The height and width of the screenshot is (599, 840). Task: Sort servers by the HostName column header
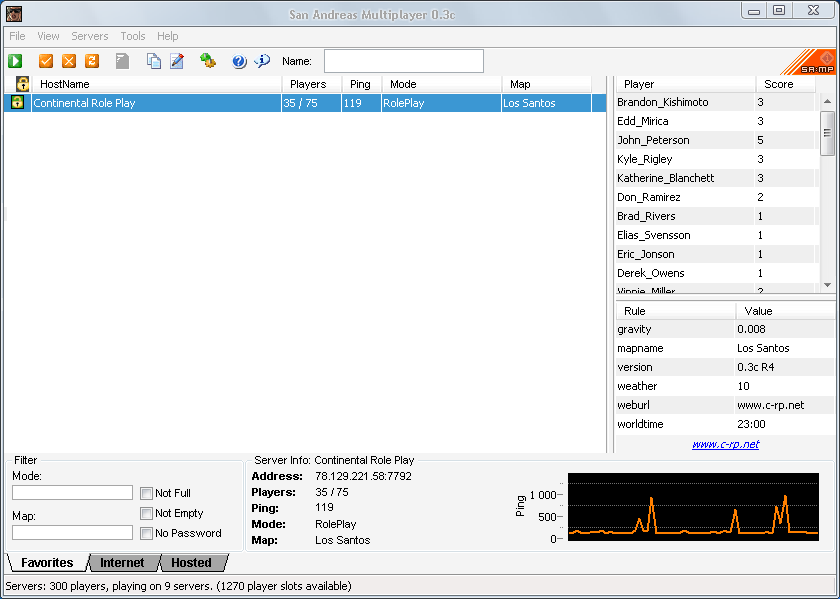(156, 84)
